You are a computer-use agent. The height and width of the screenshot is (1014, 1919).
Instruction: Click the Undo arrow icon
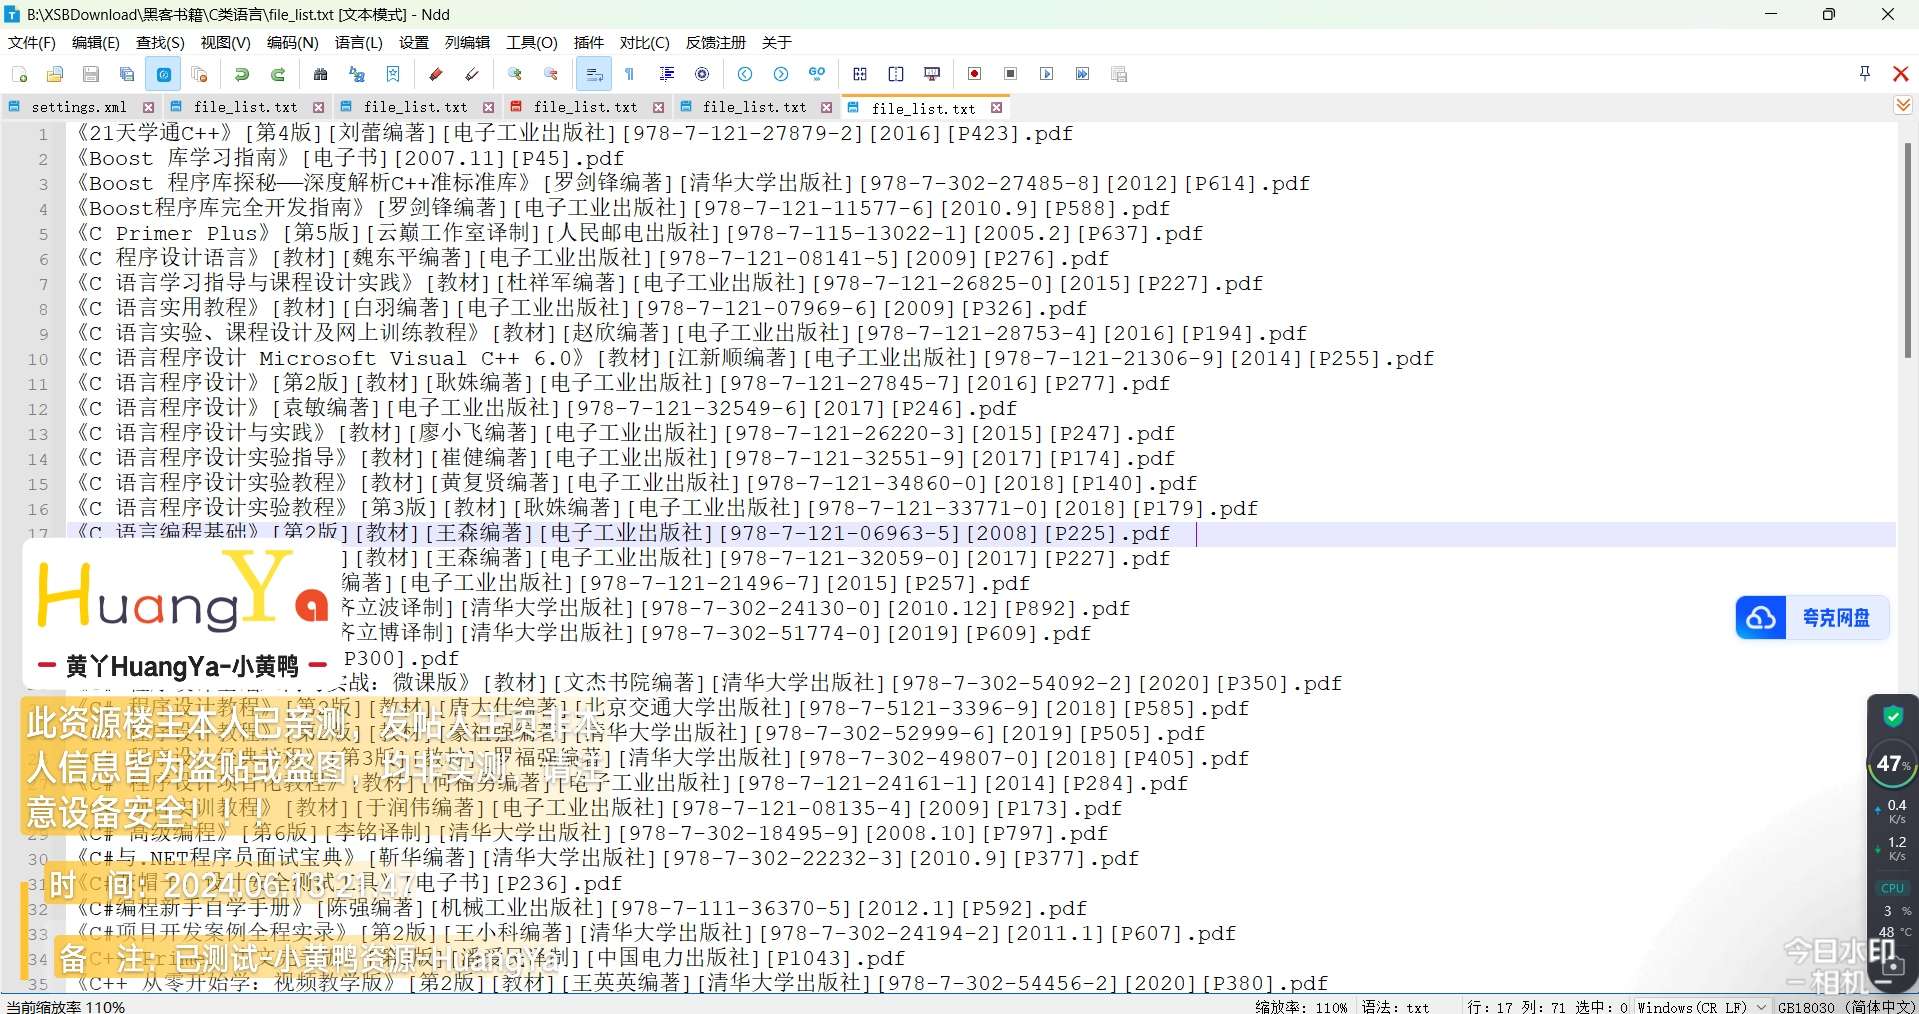(242, 74)
